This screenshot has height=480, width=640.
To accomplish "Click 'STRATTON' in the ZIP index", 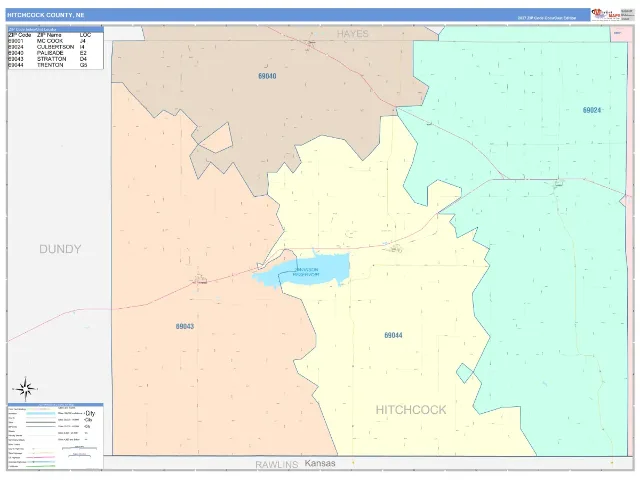I will click(x=51, y=59).
